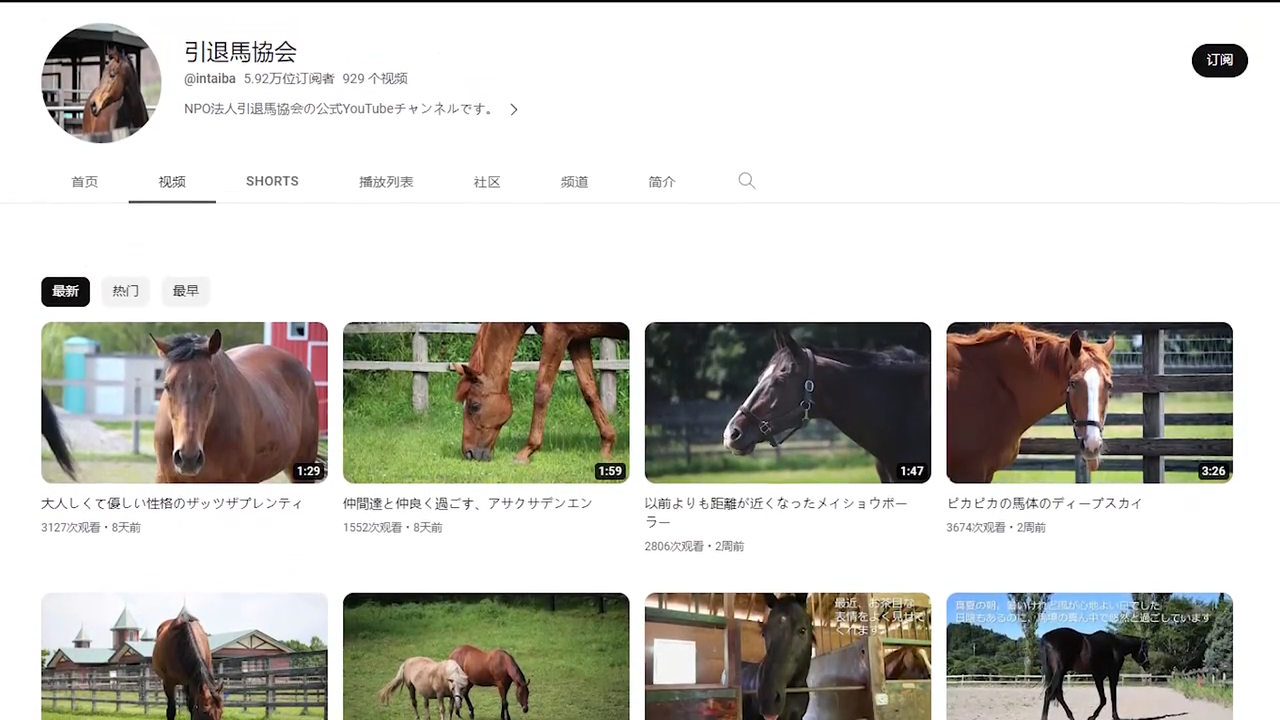This screenshot has width=1280, height=720.
Task: Click the 929 个视频 video count
Action: (375, 78)
